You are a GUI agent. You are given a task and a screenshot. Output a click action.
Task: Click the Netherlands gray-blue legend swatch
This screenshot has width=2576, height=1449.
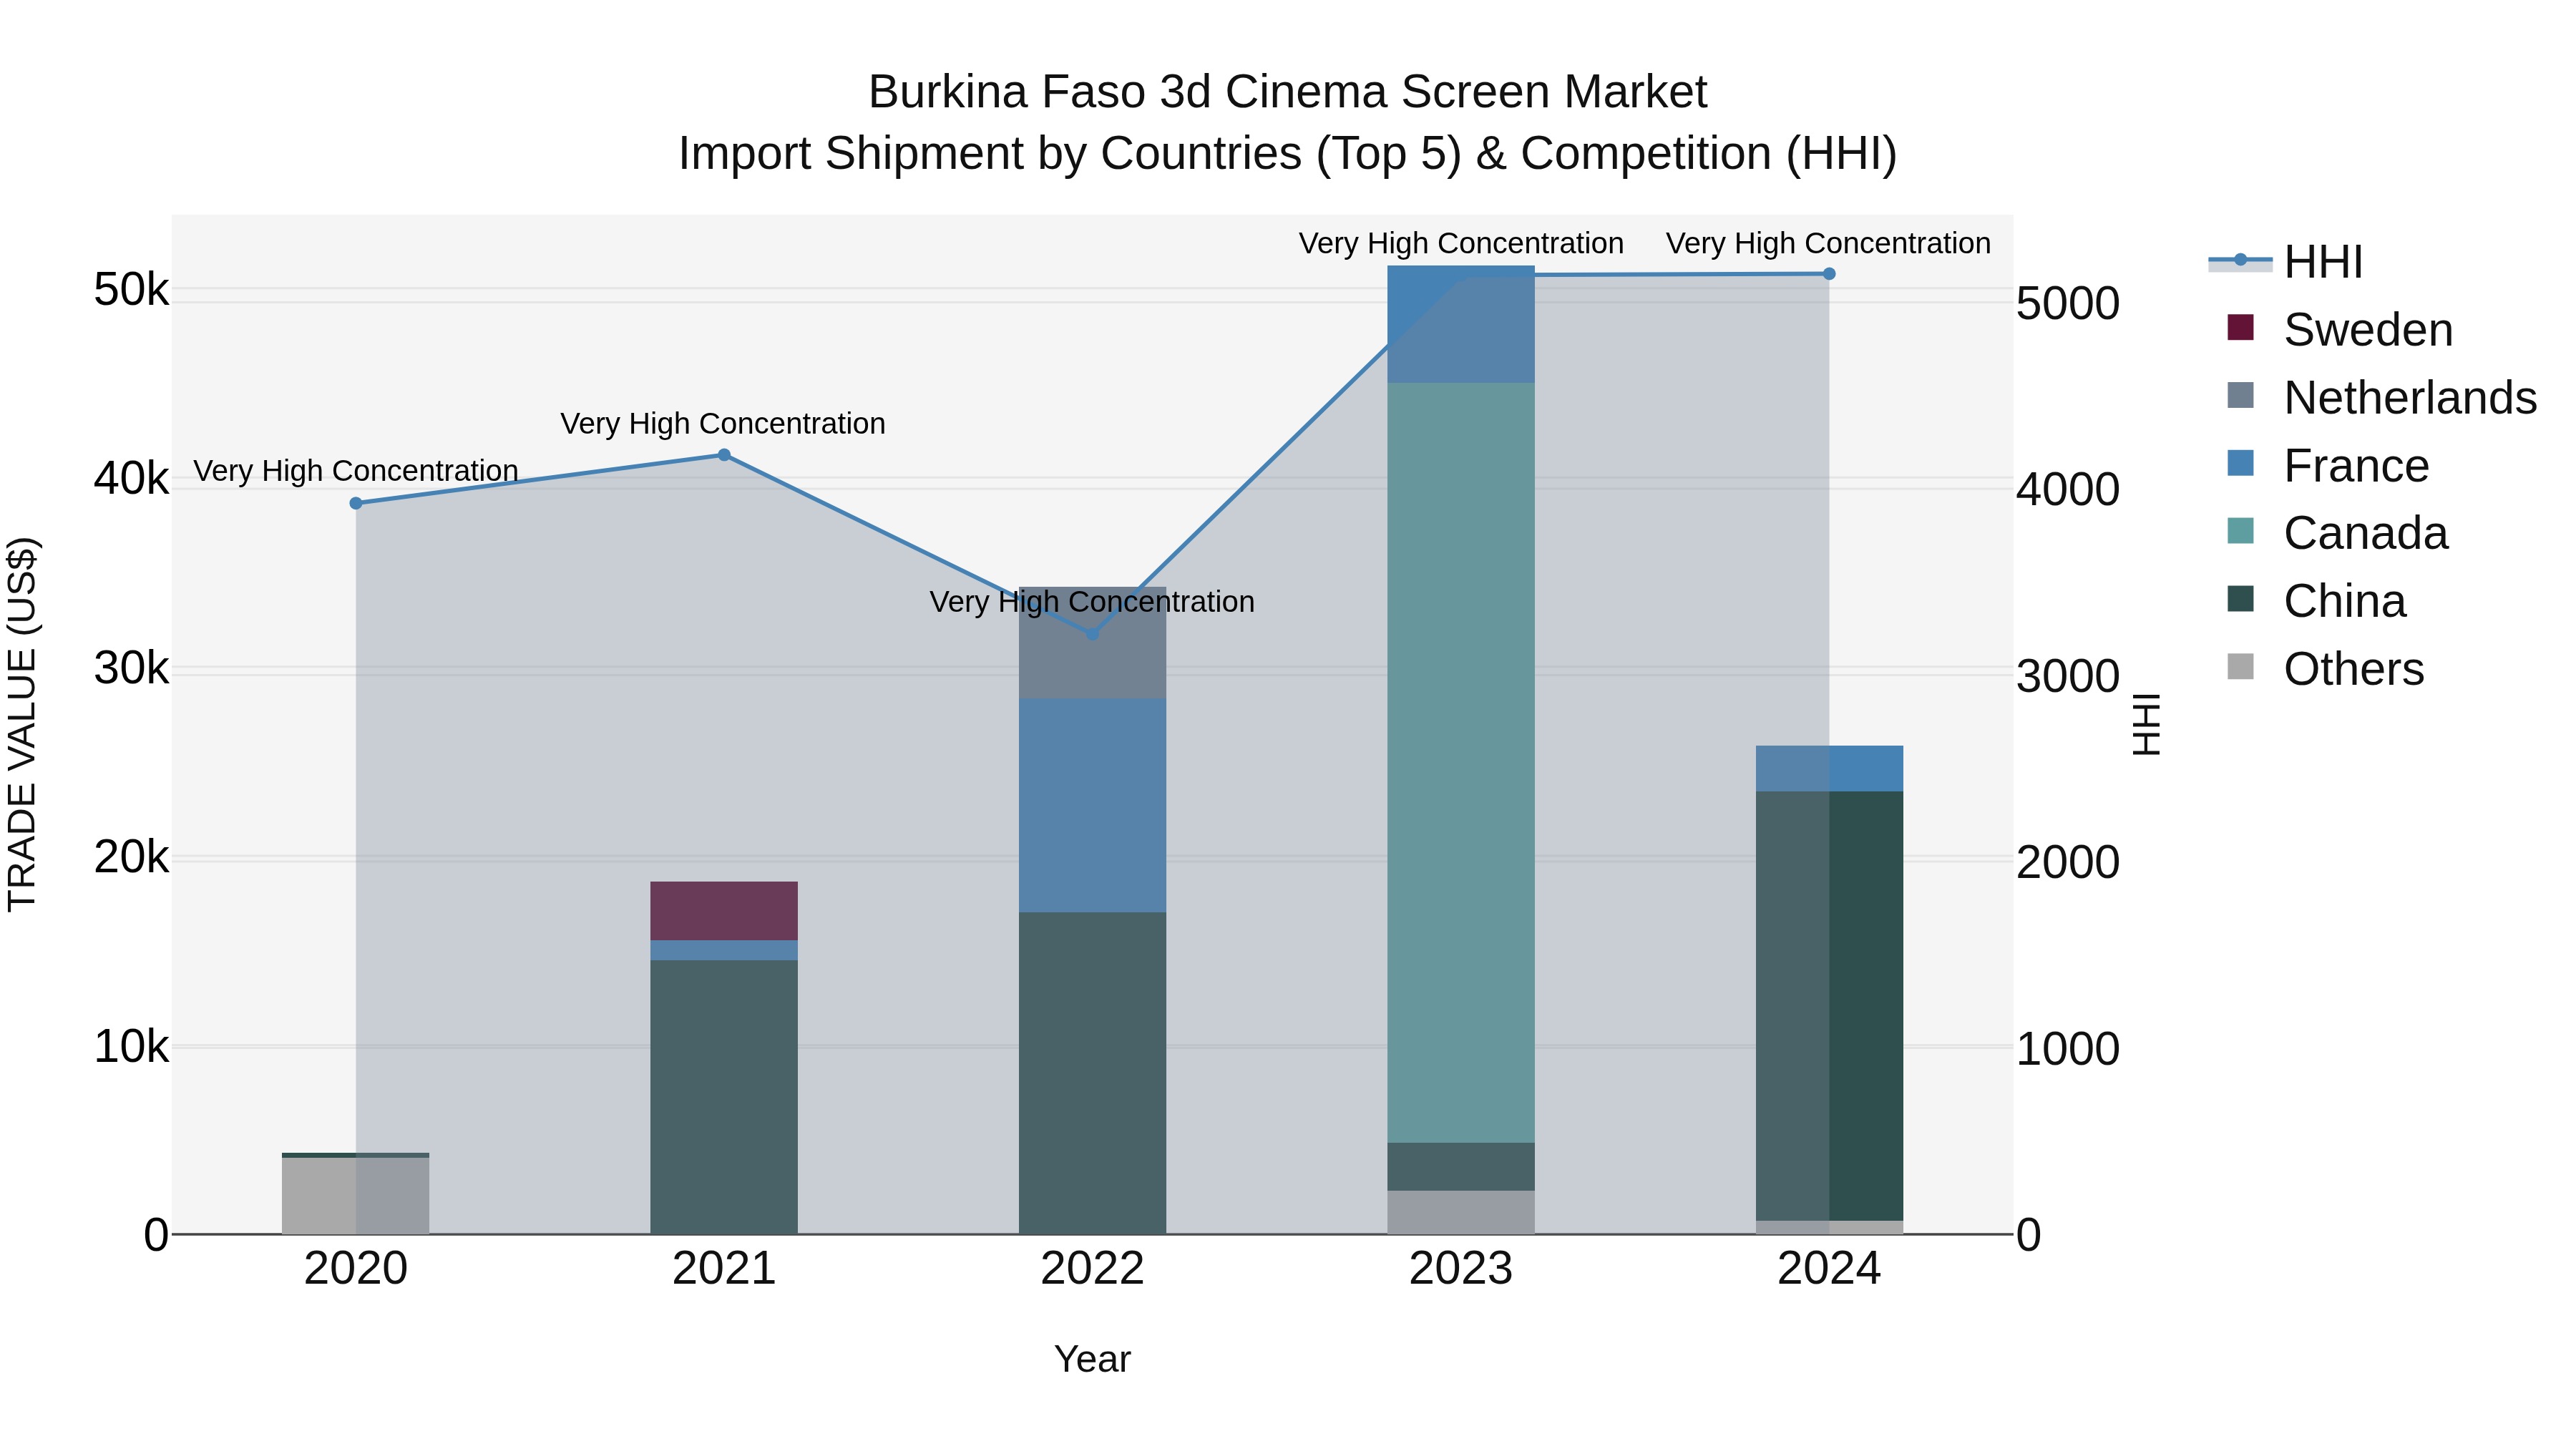[2240, 395]
